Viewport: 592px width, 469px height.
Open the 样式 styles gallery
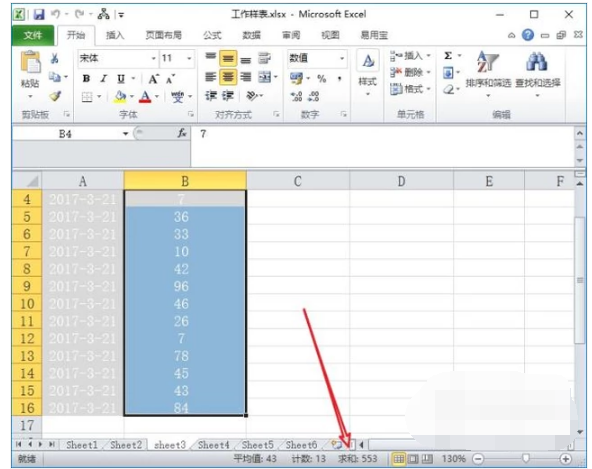(368, 73)
